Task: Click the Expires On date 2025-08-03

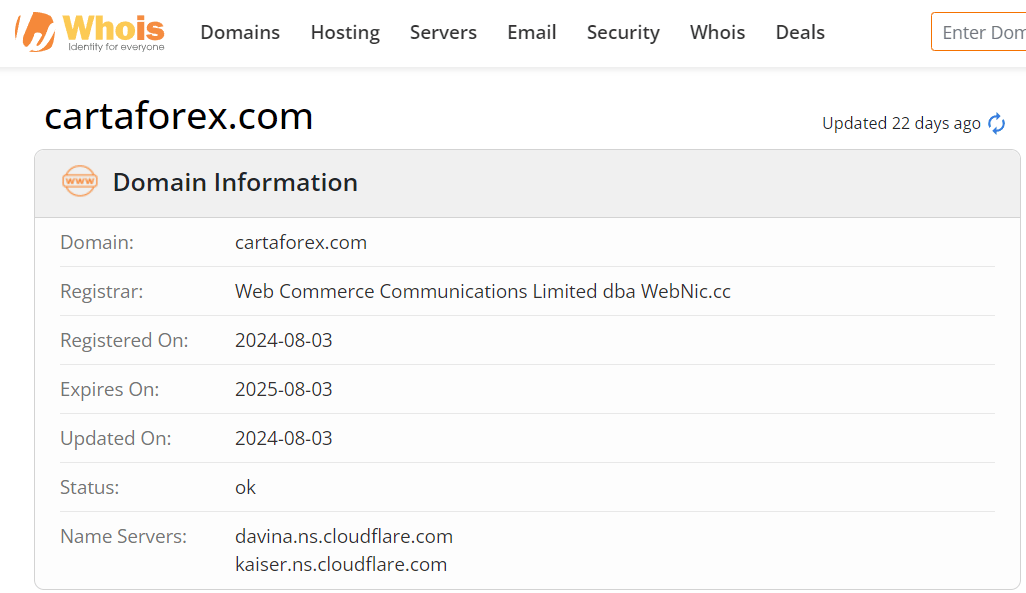Action: pyautogui.click(x=283, y=389)
